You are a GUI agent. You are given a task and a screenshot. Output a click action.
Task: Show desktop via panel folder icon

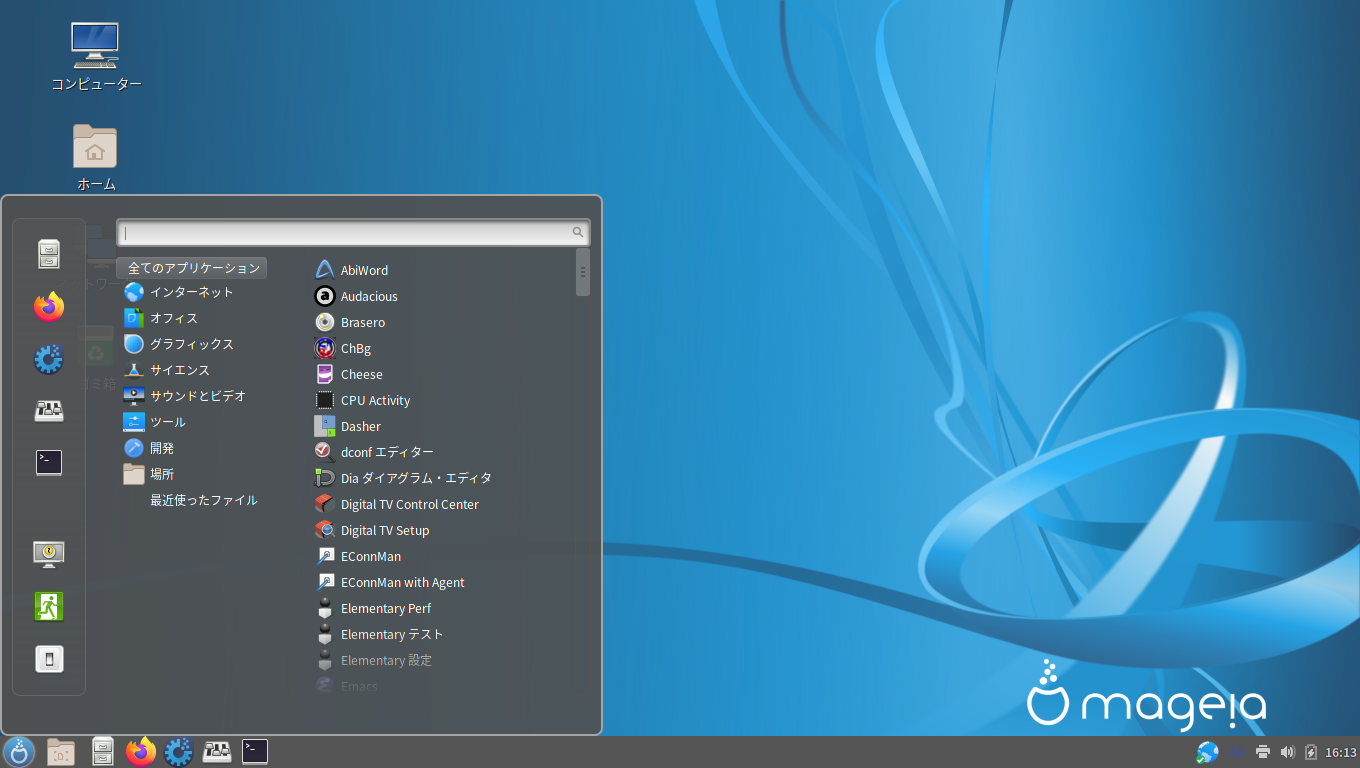click(61, 752)
